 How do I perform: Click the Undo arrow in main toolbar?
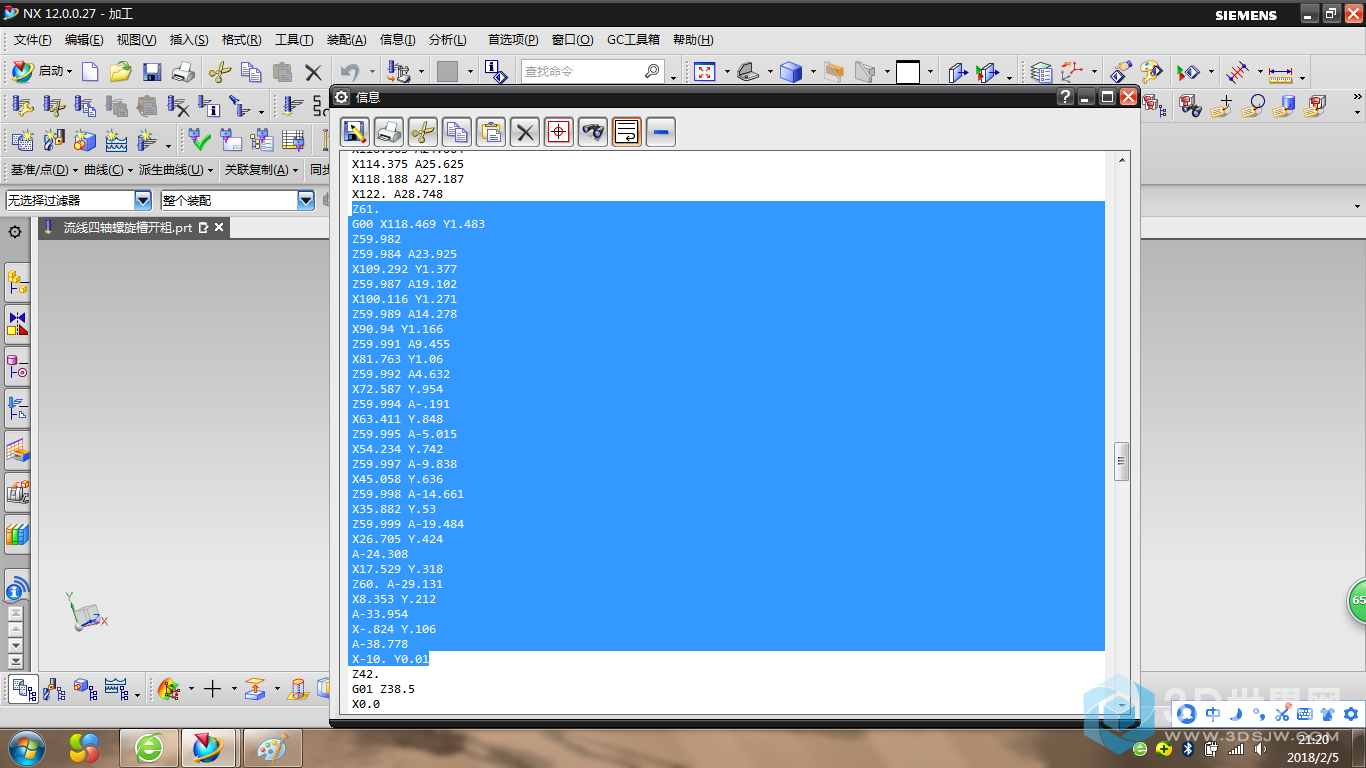pos(349,71)
